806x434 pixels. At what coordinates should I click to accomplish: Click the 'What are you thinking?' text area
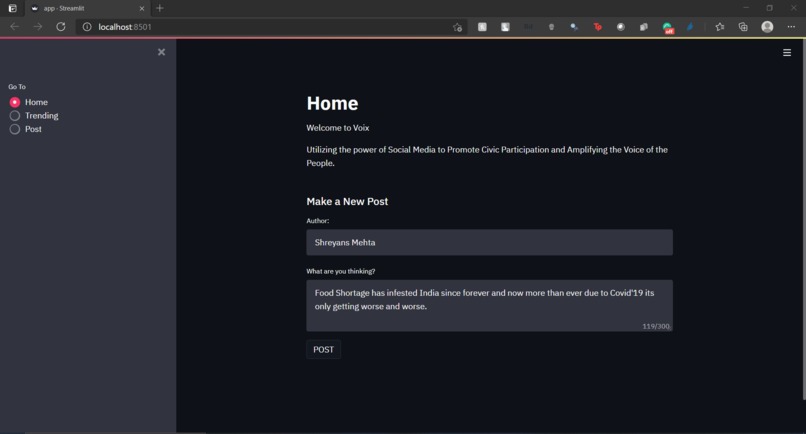click(x=489, y=305)
